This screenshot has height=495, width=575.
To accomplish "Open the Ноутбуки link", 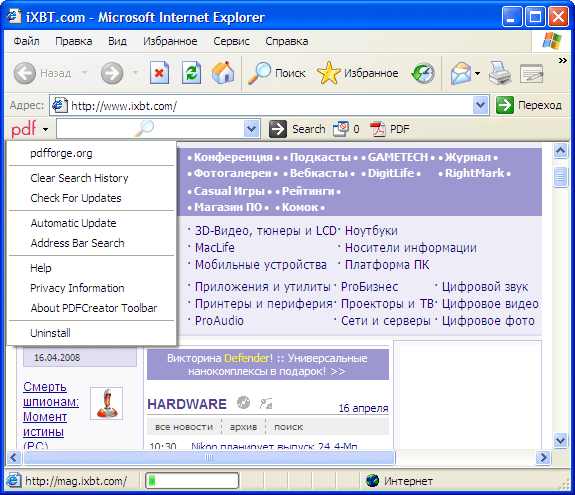I will click(x=371, y=231).
